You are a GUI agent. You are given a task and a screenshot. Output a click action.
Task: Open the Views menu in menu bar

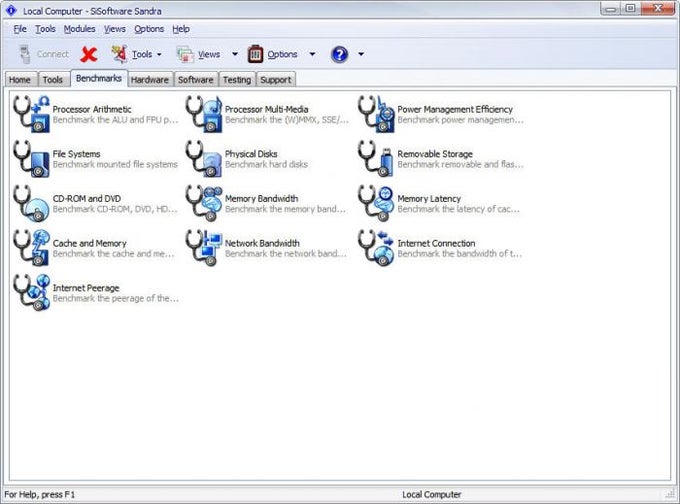[114, 29]
